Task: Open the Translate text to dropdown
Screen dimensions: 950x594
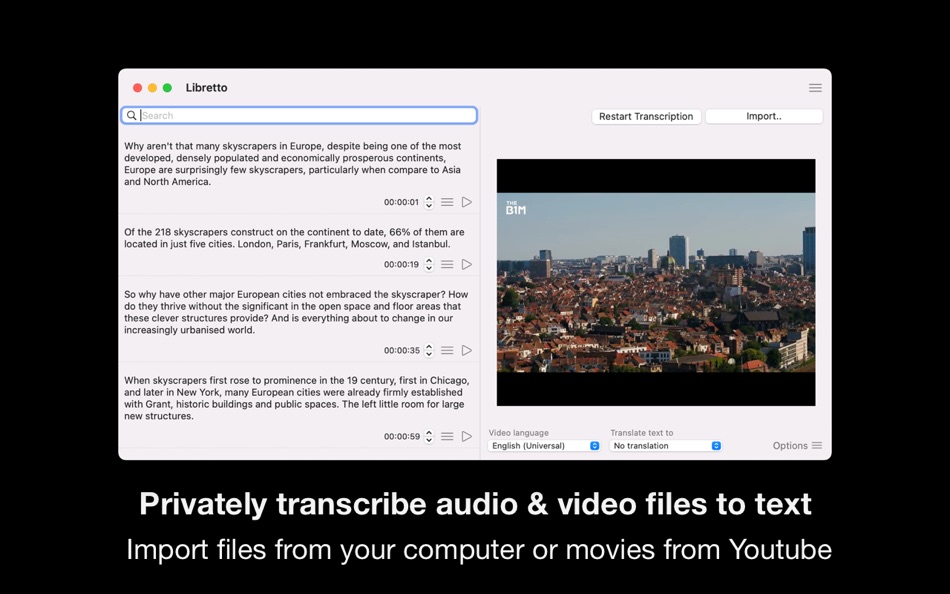Action: click(665, 446)
